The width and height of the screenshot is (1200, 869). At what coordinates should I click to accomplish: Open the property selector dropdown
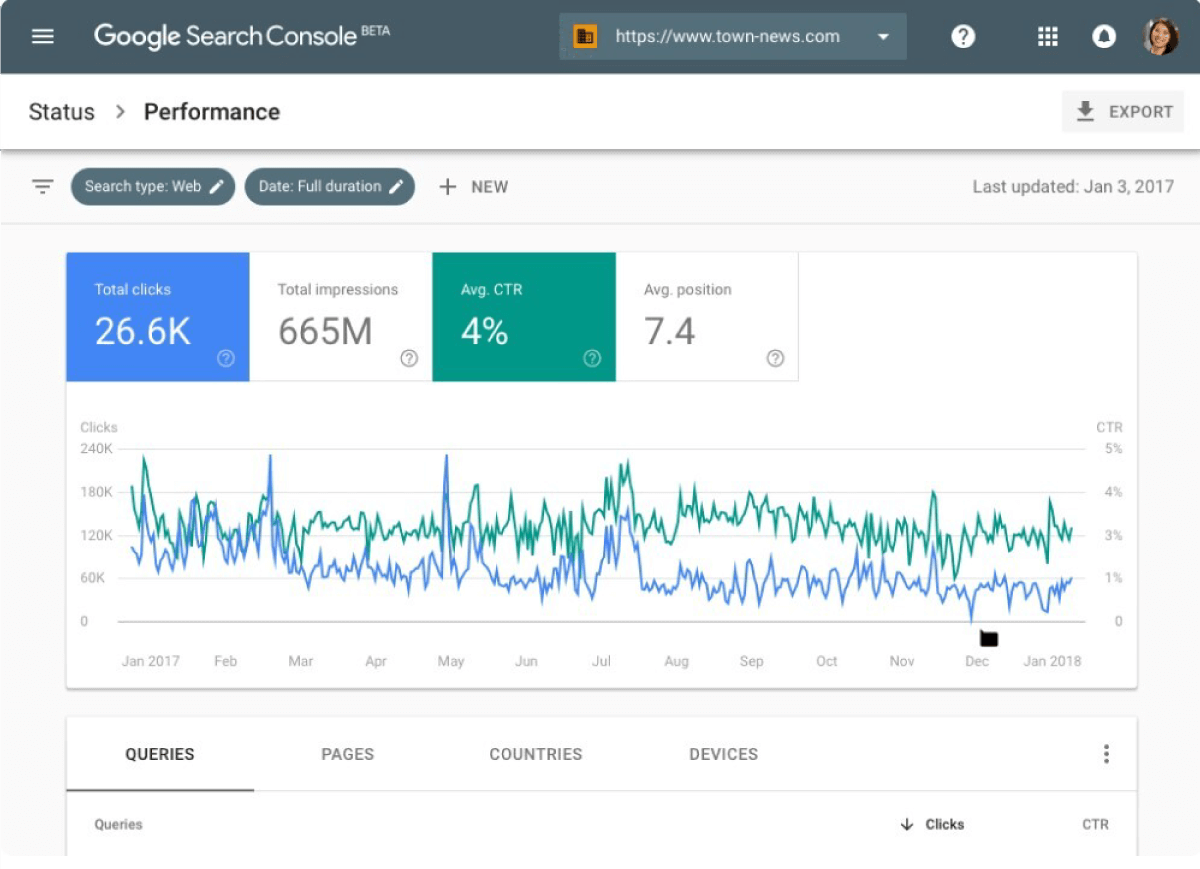[x=882, y=36]
